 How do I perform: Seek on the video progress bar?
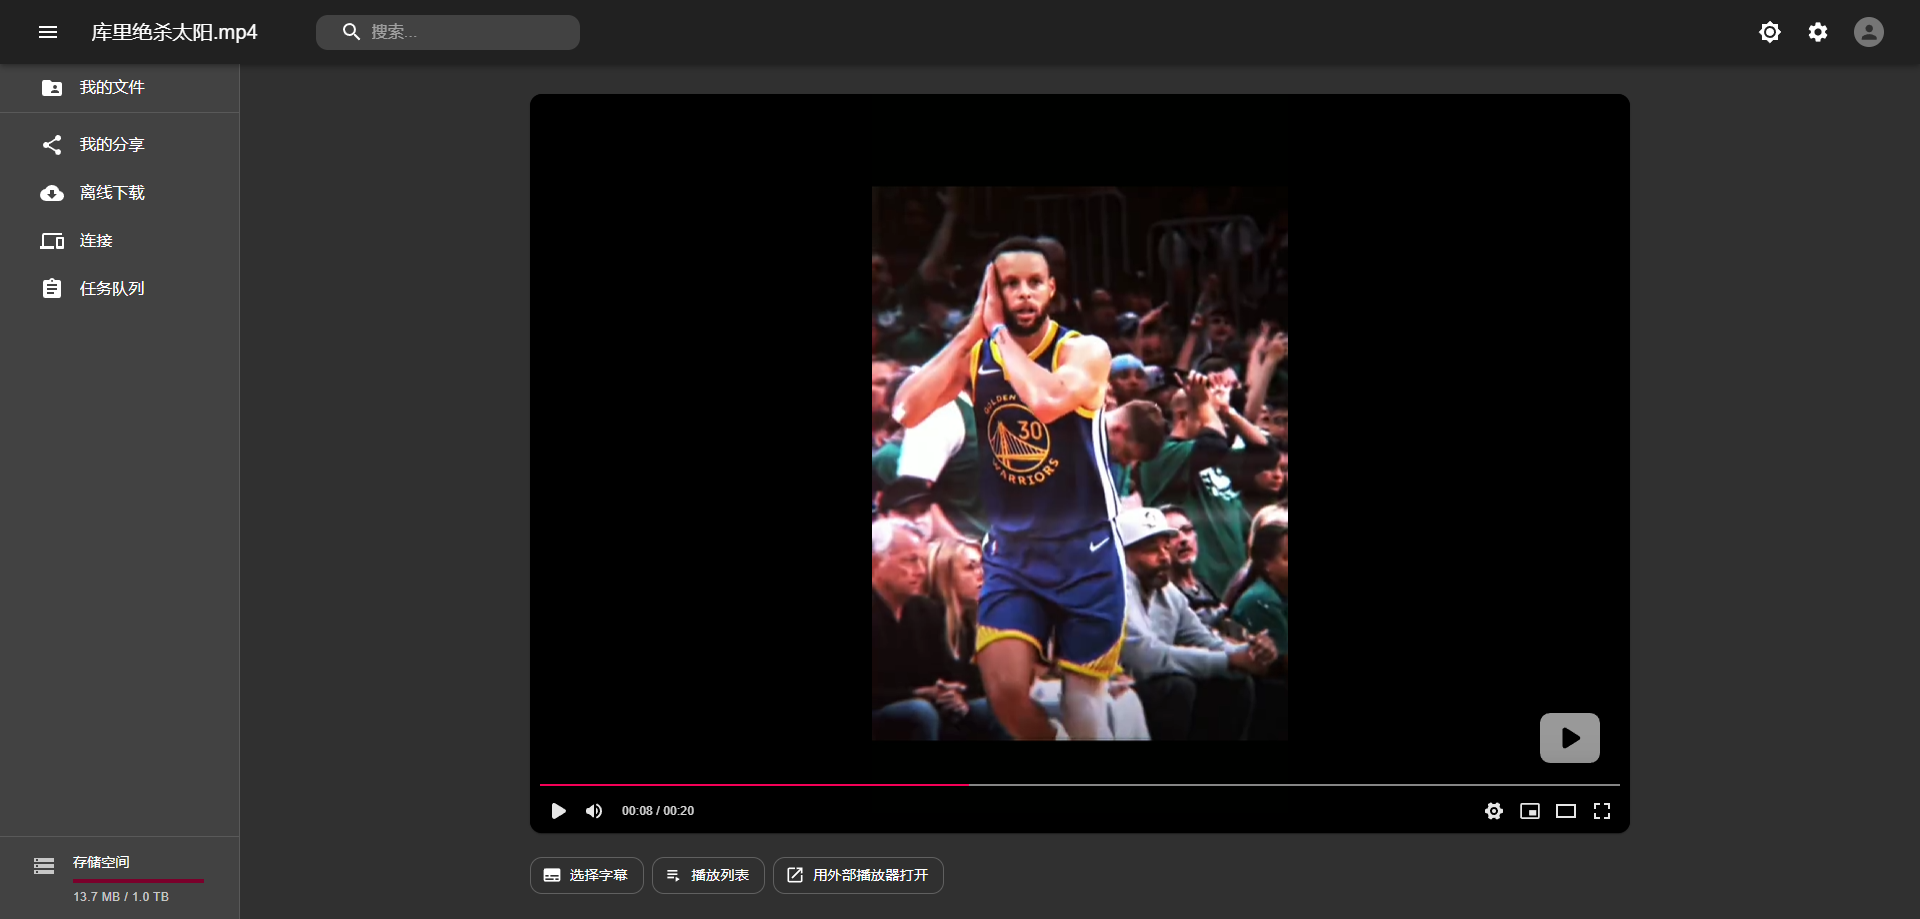(x=1080, y=785)
